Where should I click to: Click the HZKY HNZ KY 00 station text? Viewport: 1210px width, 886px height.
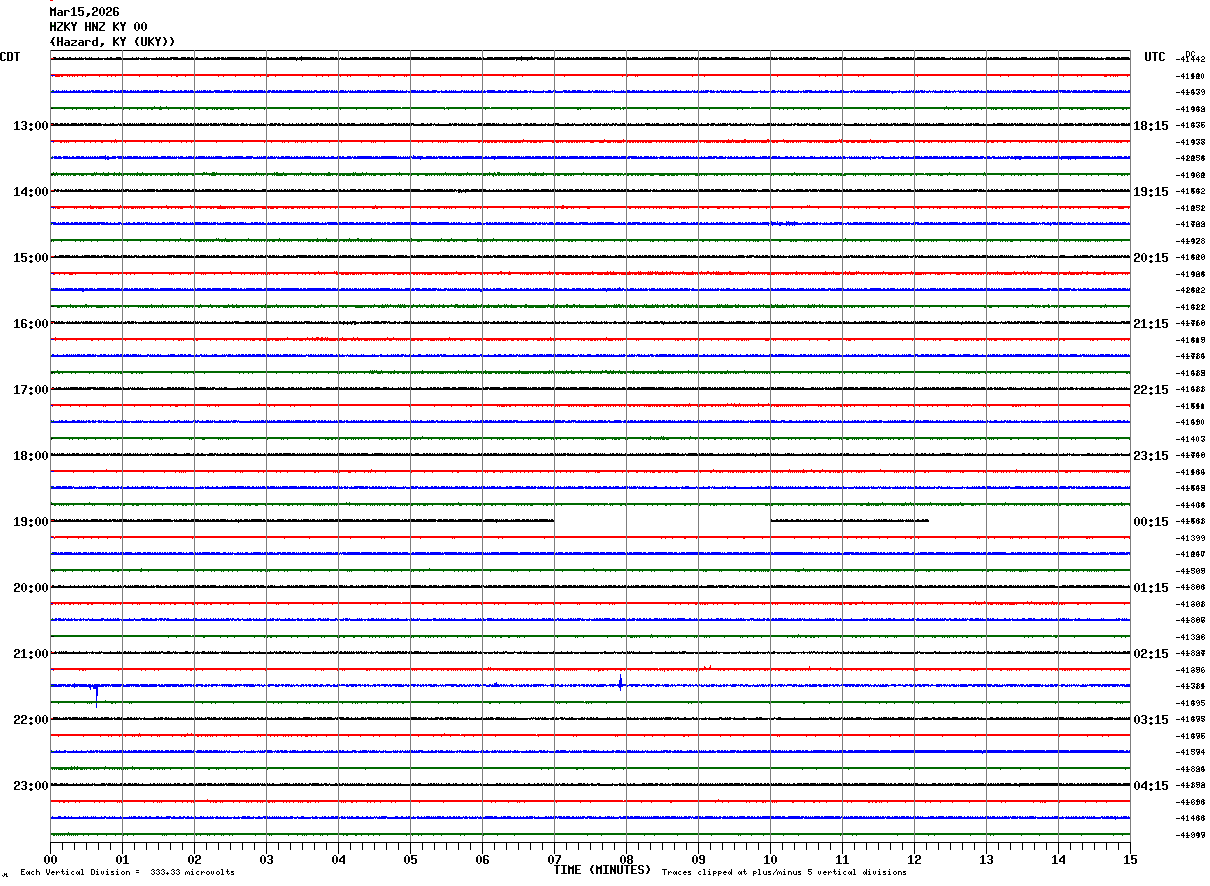pyautogui.click(x=98, y=27)
